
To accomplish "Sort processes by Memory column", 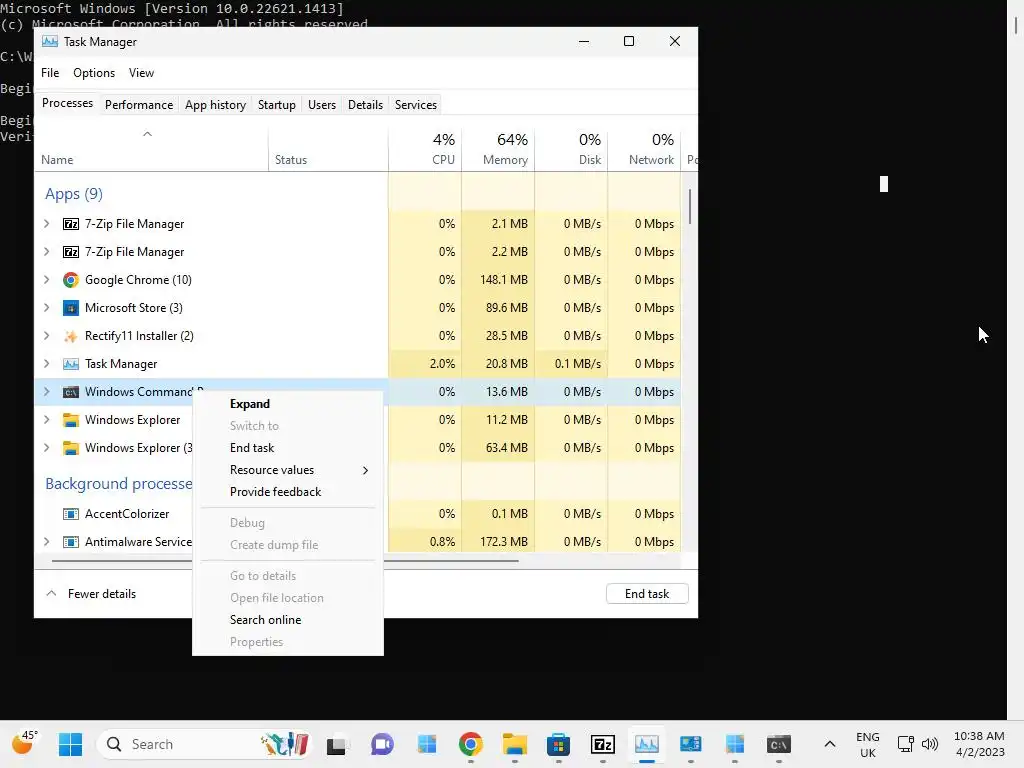I will (498, 150).
